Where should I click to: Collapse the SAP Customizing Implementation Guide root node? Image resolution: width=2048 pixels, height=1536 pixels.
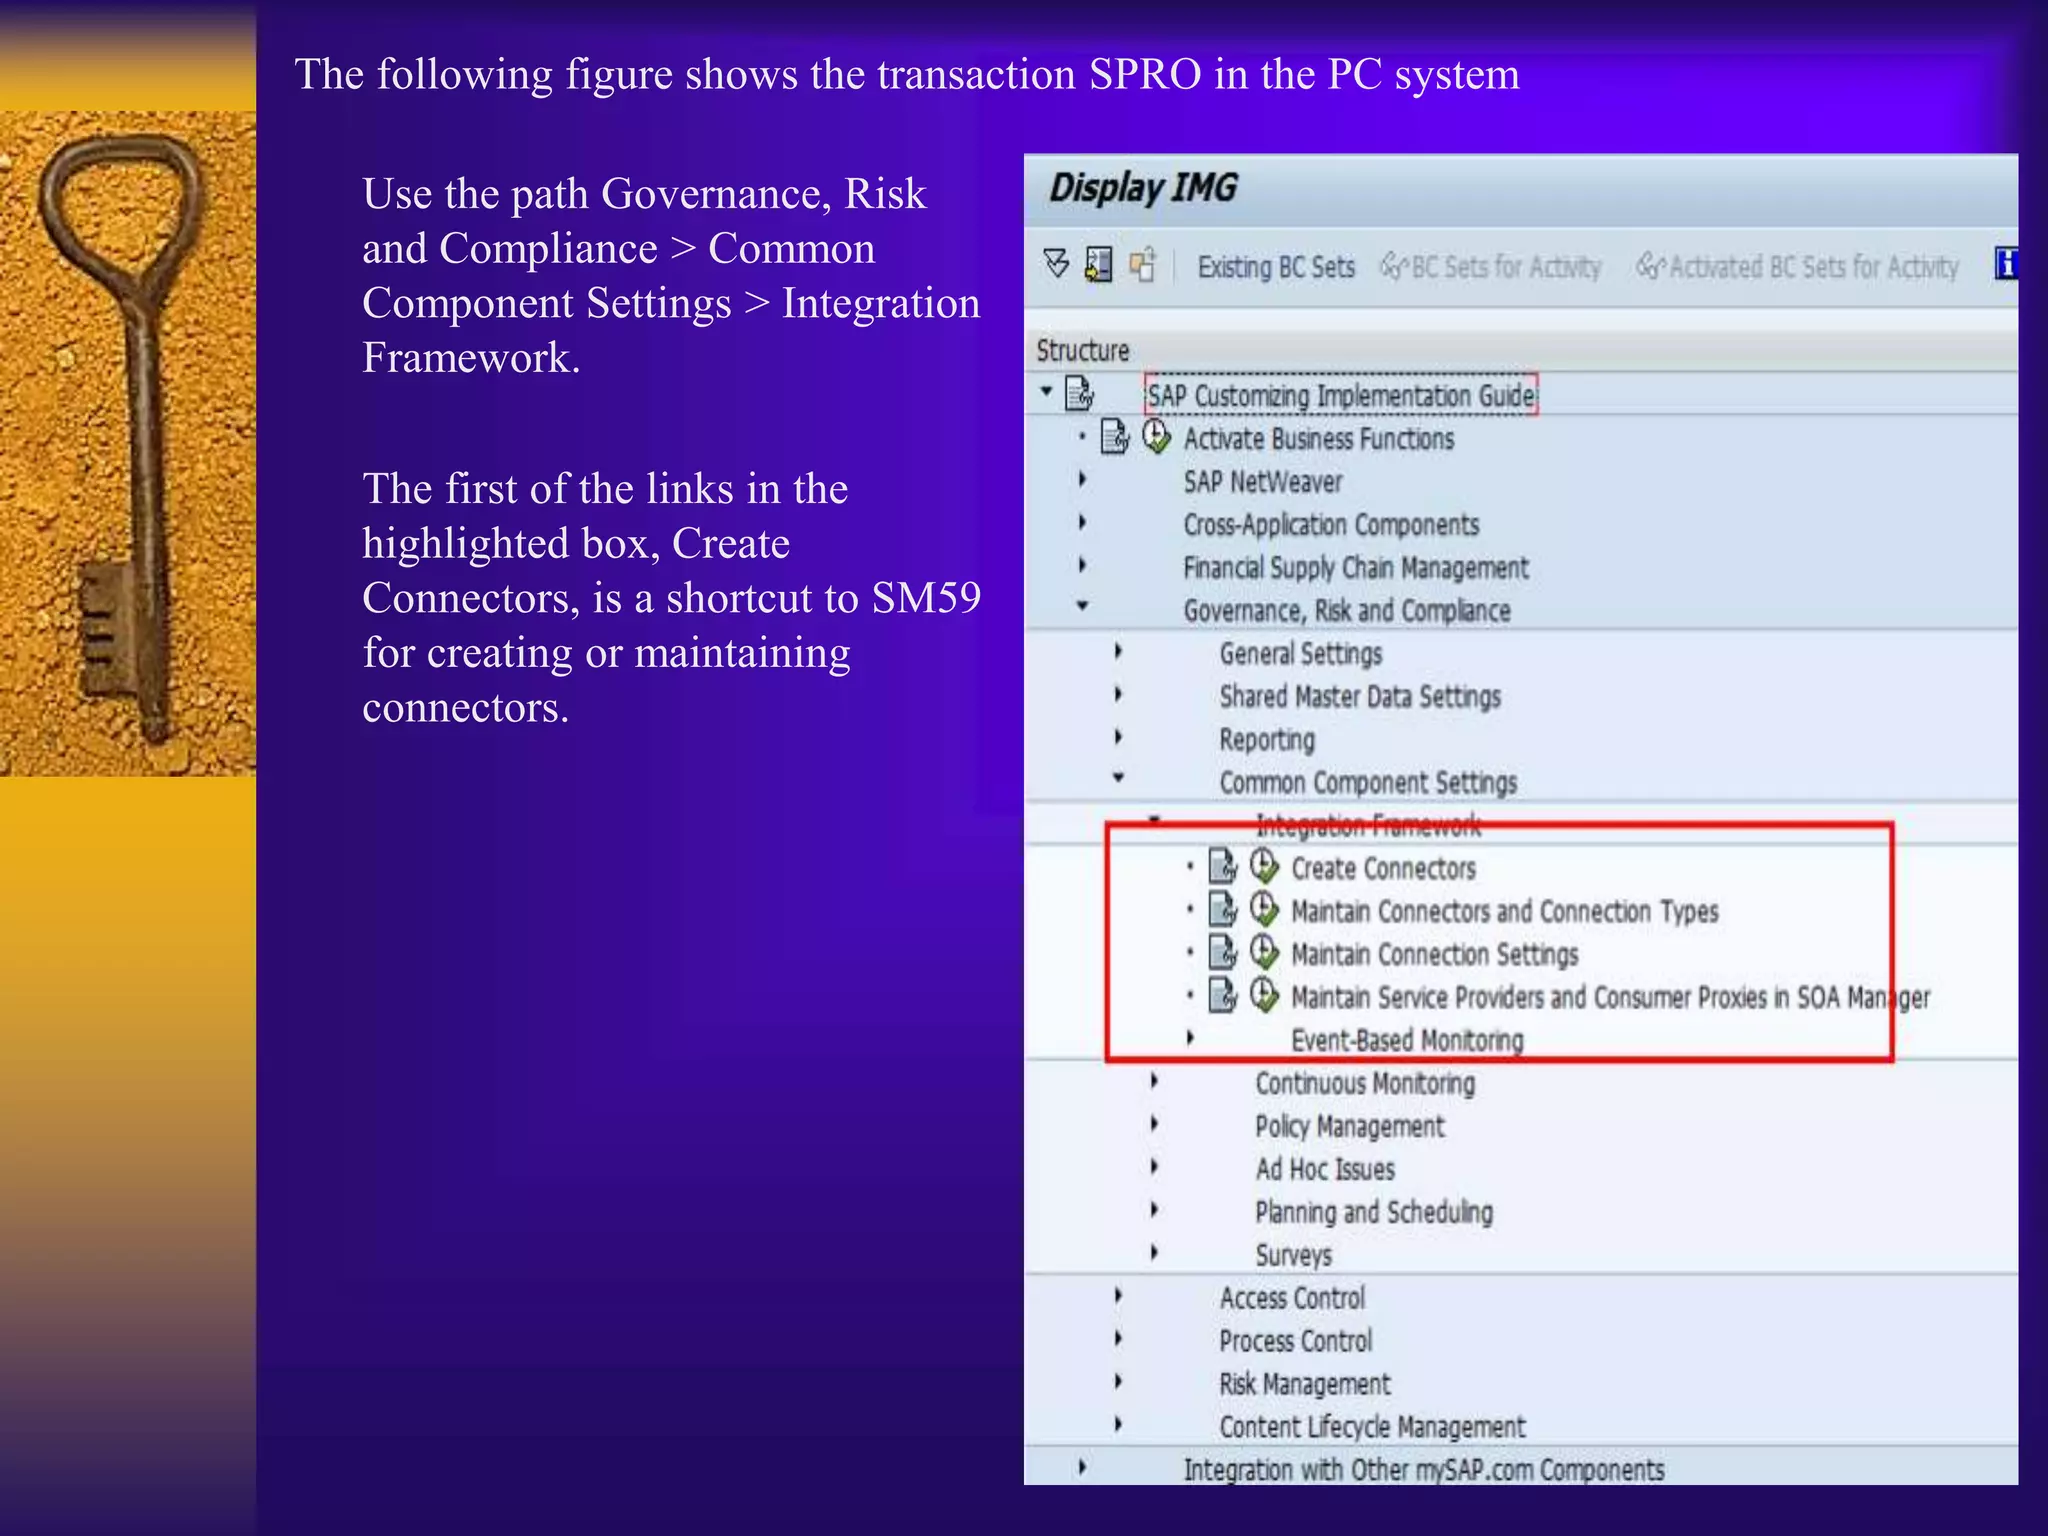[x=1046, y=391]
